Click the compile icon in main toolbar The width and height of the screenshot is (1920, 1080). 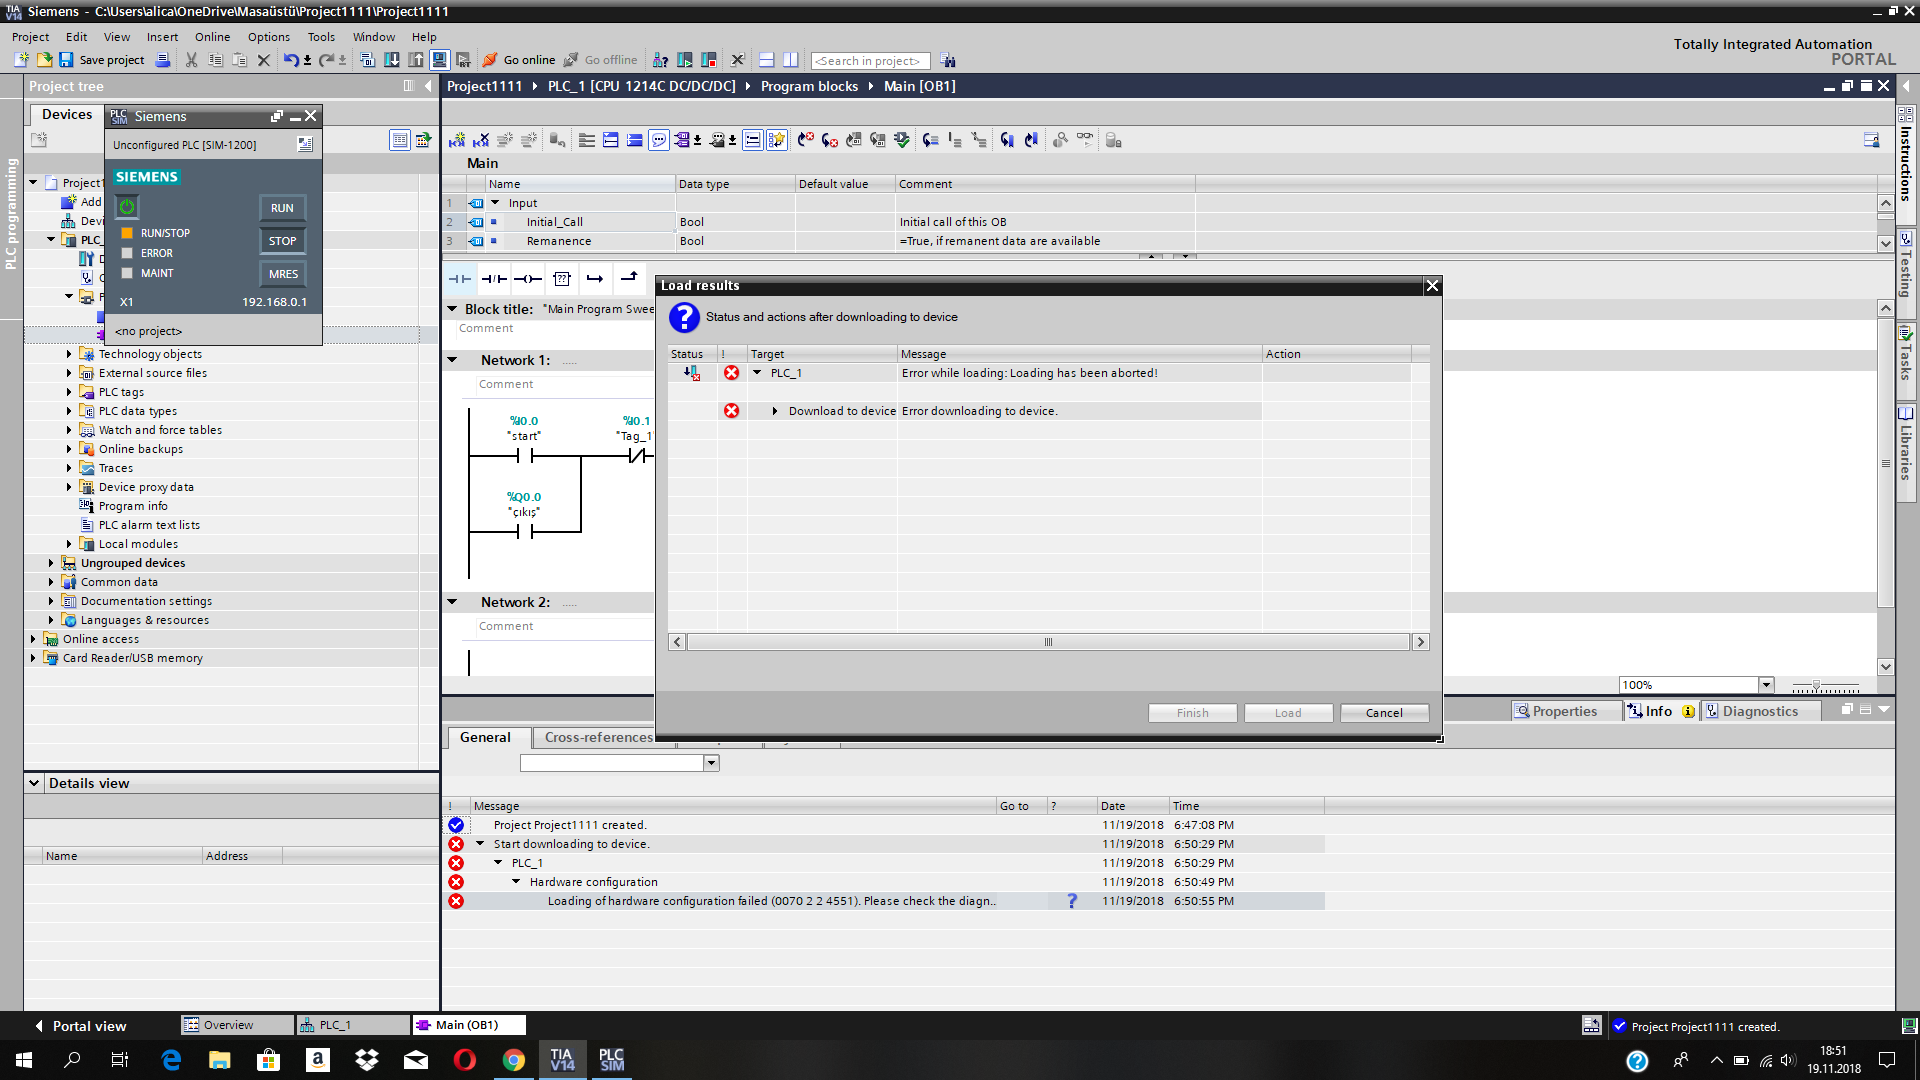coord(368,60)
